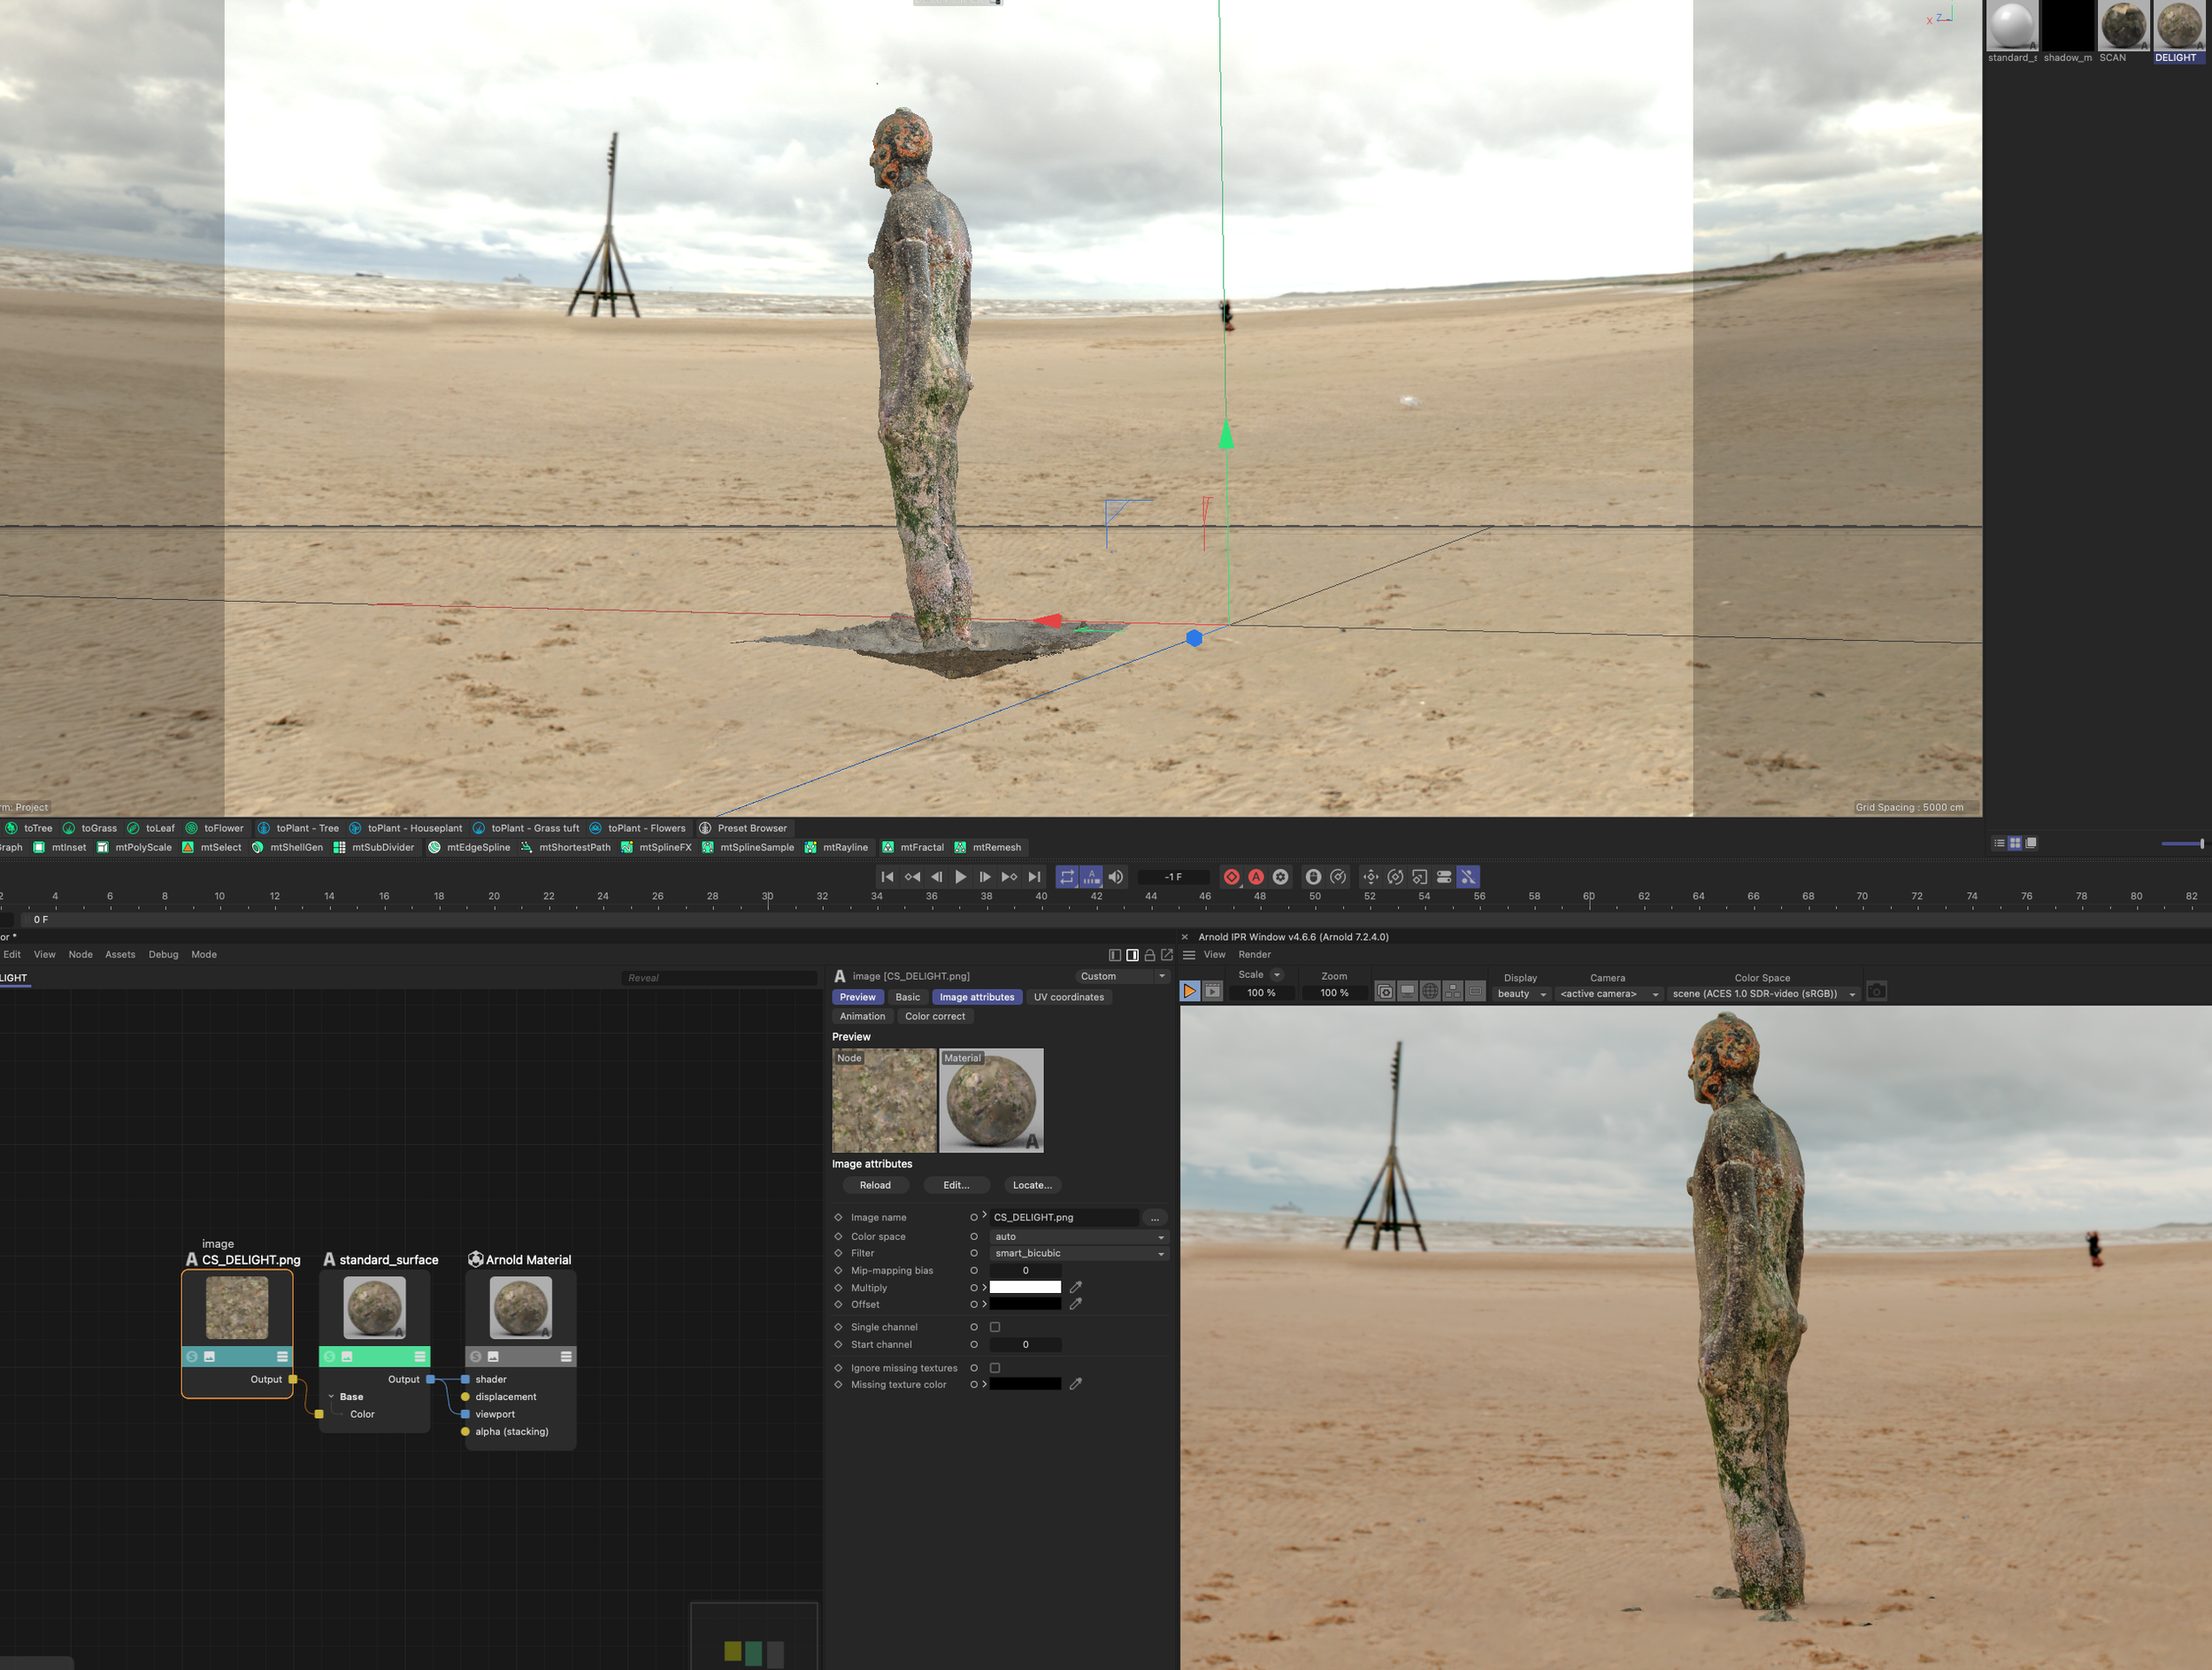The width and height of the screenshot is (2212, 1670).
Task: Click IPR globe icon
Action: point(1431,992)
